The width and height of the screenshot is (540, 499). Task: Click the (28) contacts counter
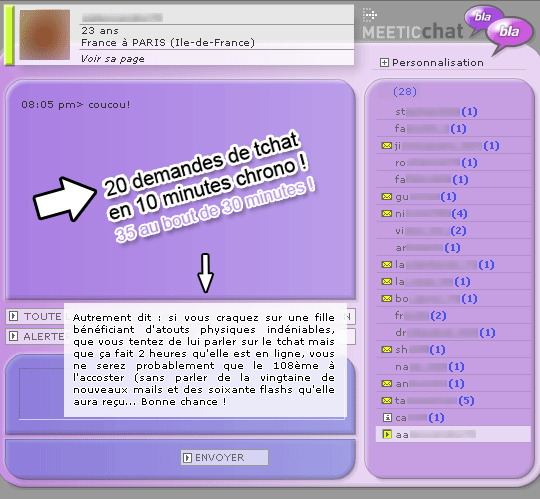click(405, 92)
